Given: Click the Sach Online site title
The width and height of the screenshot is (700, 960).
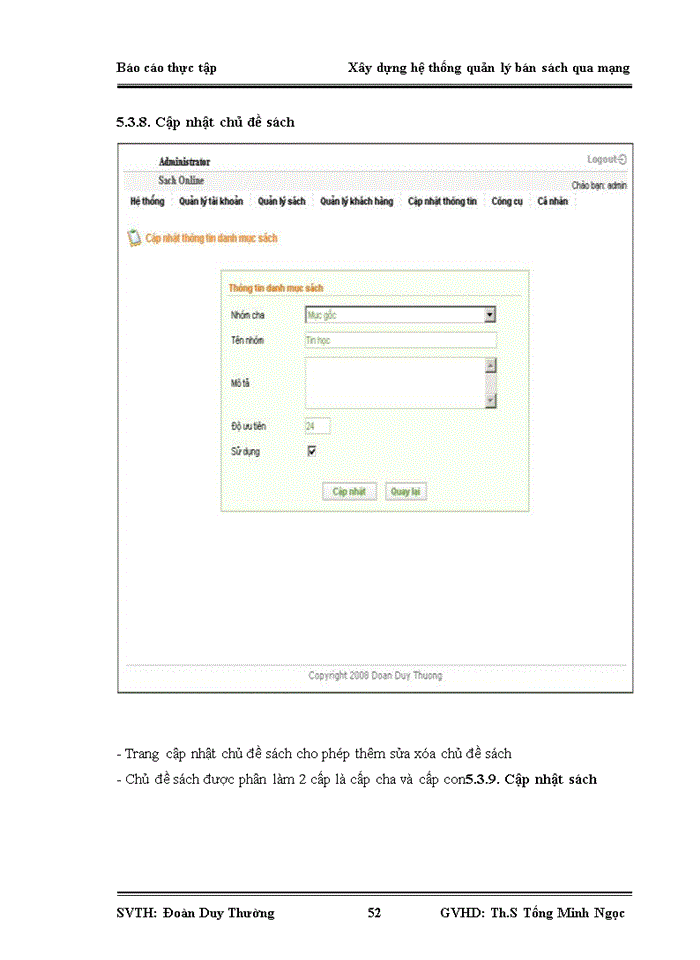Looking at the screenshot, I should pos(181,180).
